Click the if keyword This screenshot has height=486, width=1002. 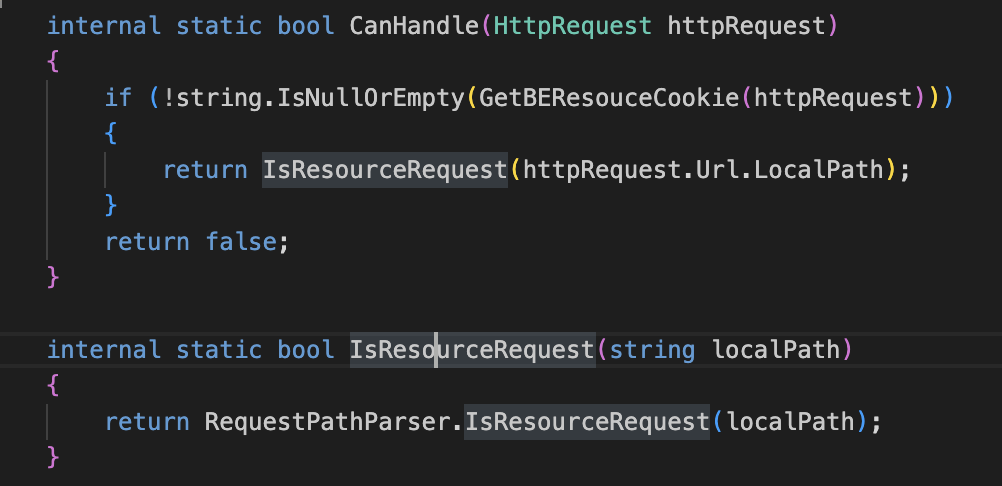point(118,98)
